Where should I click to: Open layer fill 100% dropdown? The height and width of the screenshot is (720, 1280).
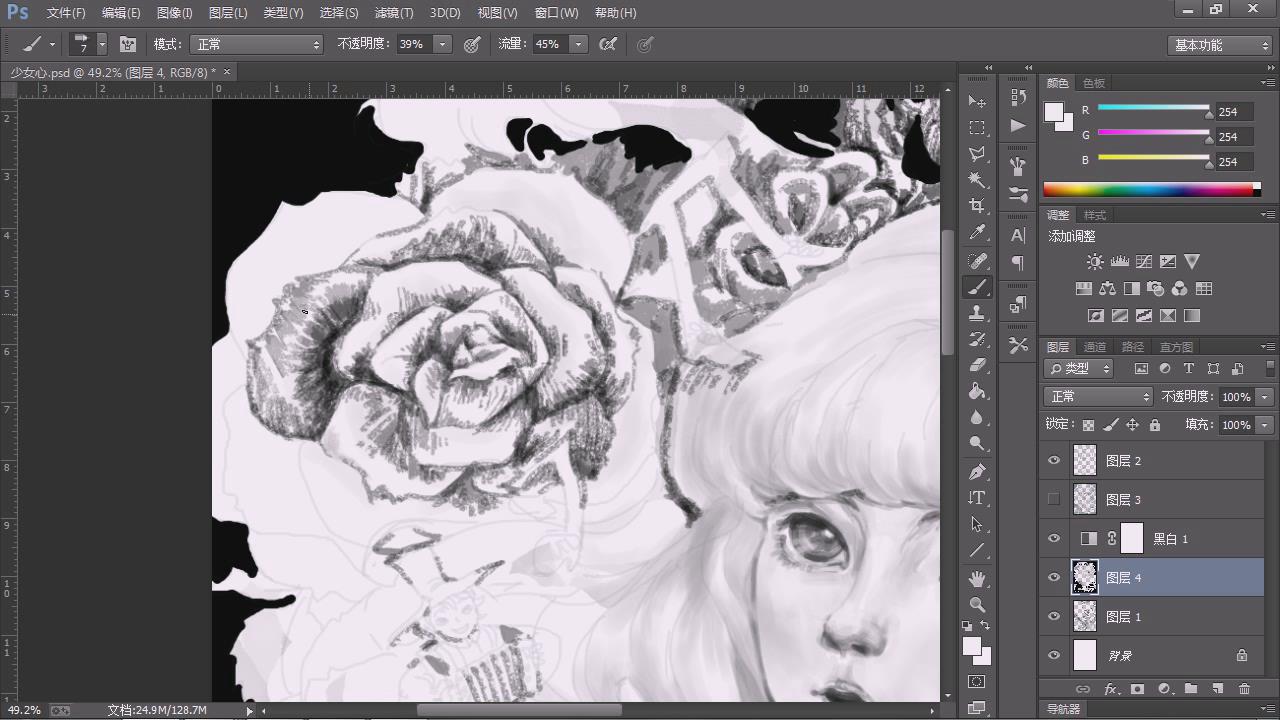coord(1265,425)
